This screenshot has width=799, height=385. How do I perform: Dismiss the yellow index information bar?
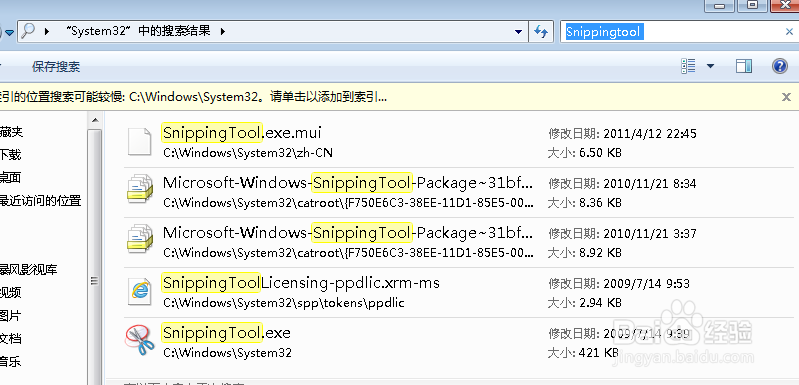tap(786, 97)
